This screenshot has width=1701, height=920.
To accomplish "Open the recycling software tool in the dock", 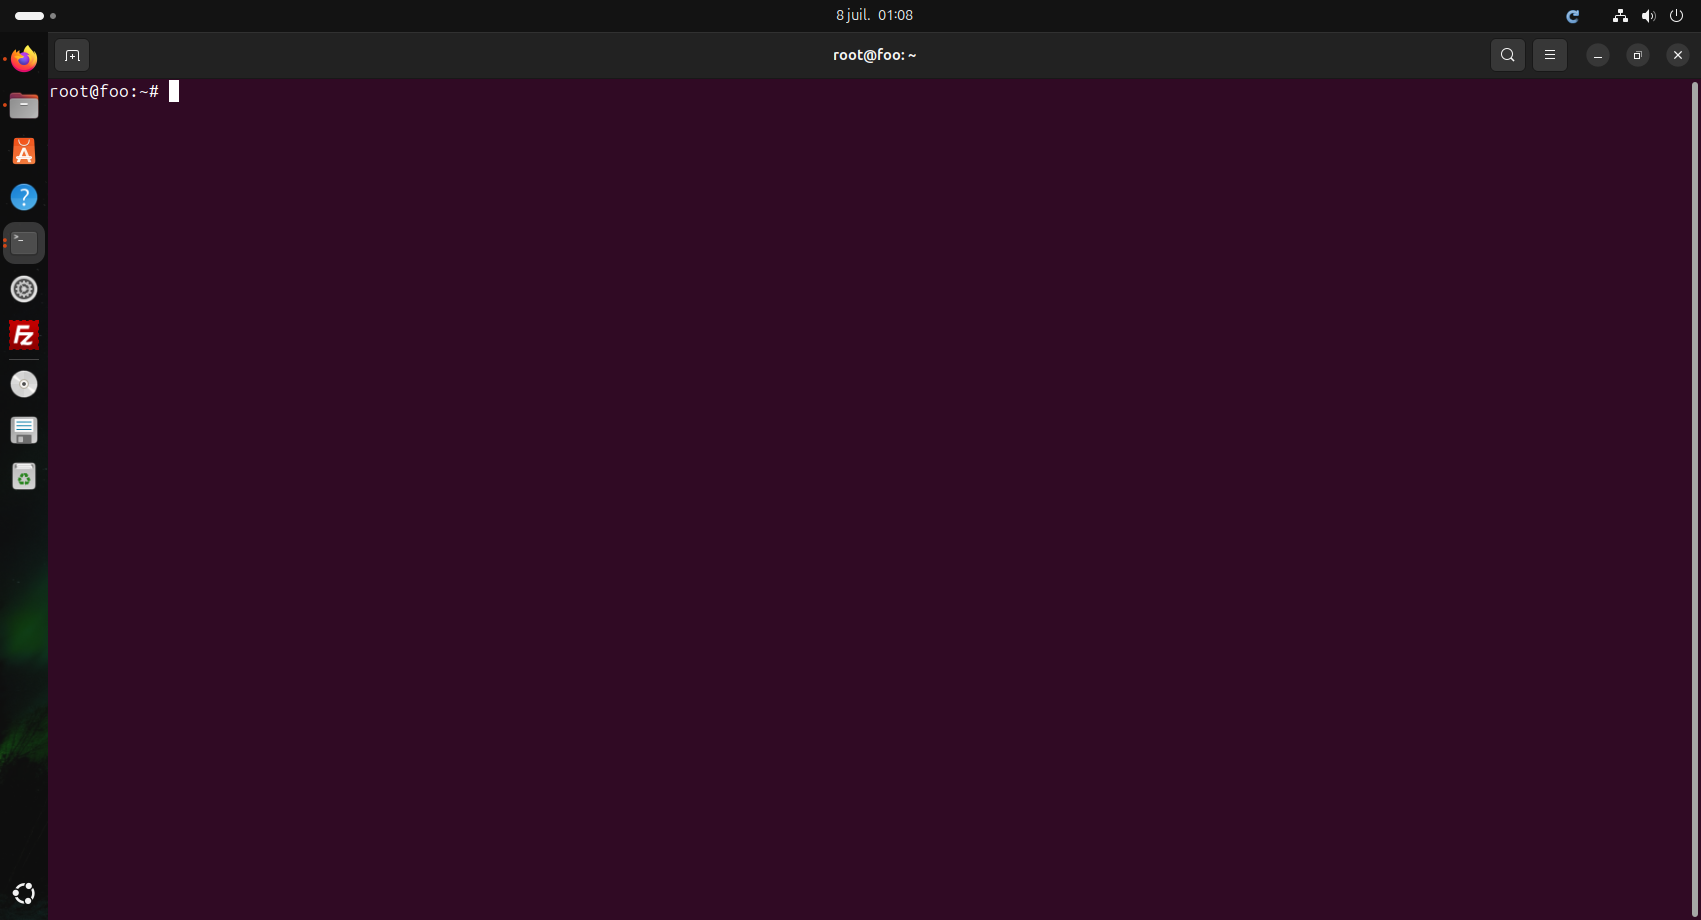I will [23, 476].
